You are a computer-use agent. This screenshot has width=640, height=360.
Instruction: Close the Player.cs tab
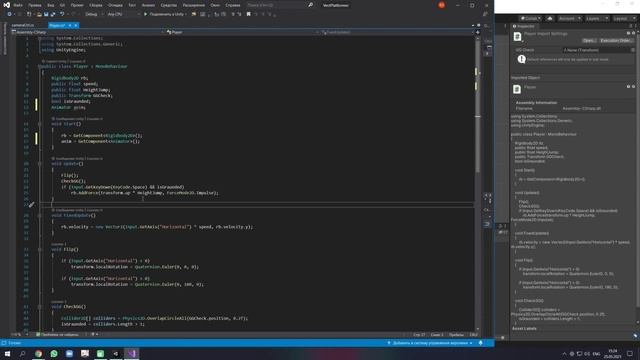point(76,25)
